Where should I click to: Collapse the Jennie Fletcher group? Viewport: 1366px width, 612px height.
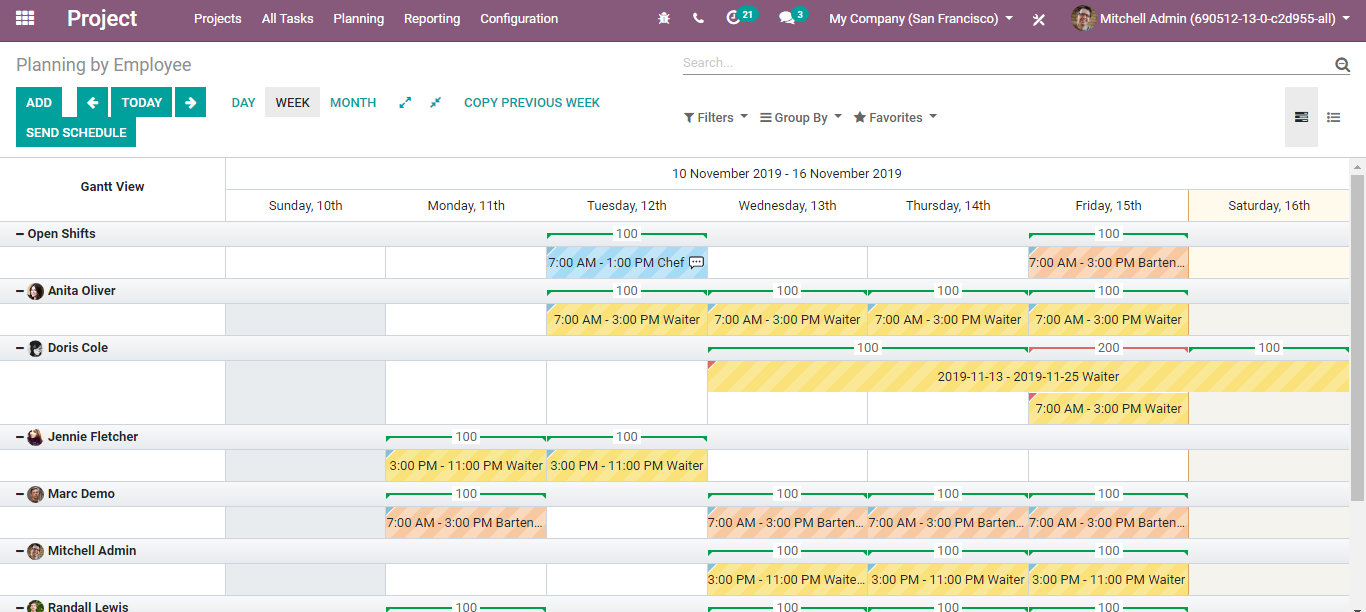(x=20, y=437)
